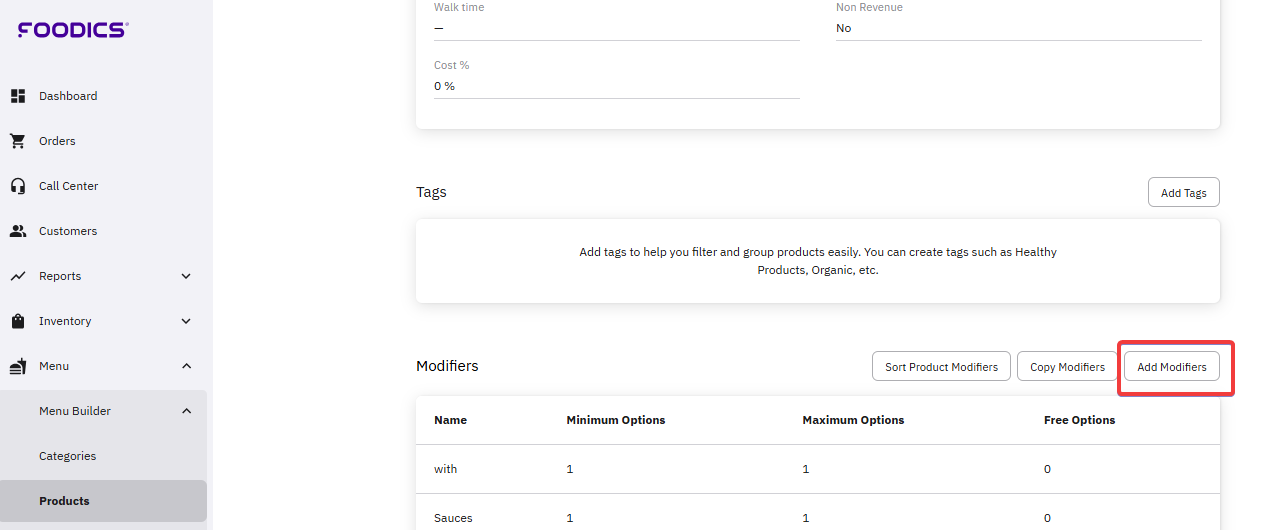Click the Orders shopping cart icon
This screenshot has height=530, width=1279.
pyautogui.click(x=18, y=141)
